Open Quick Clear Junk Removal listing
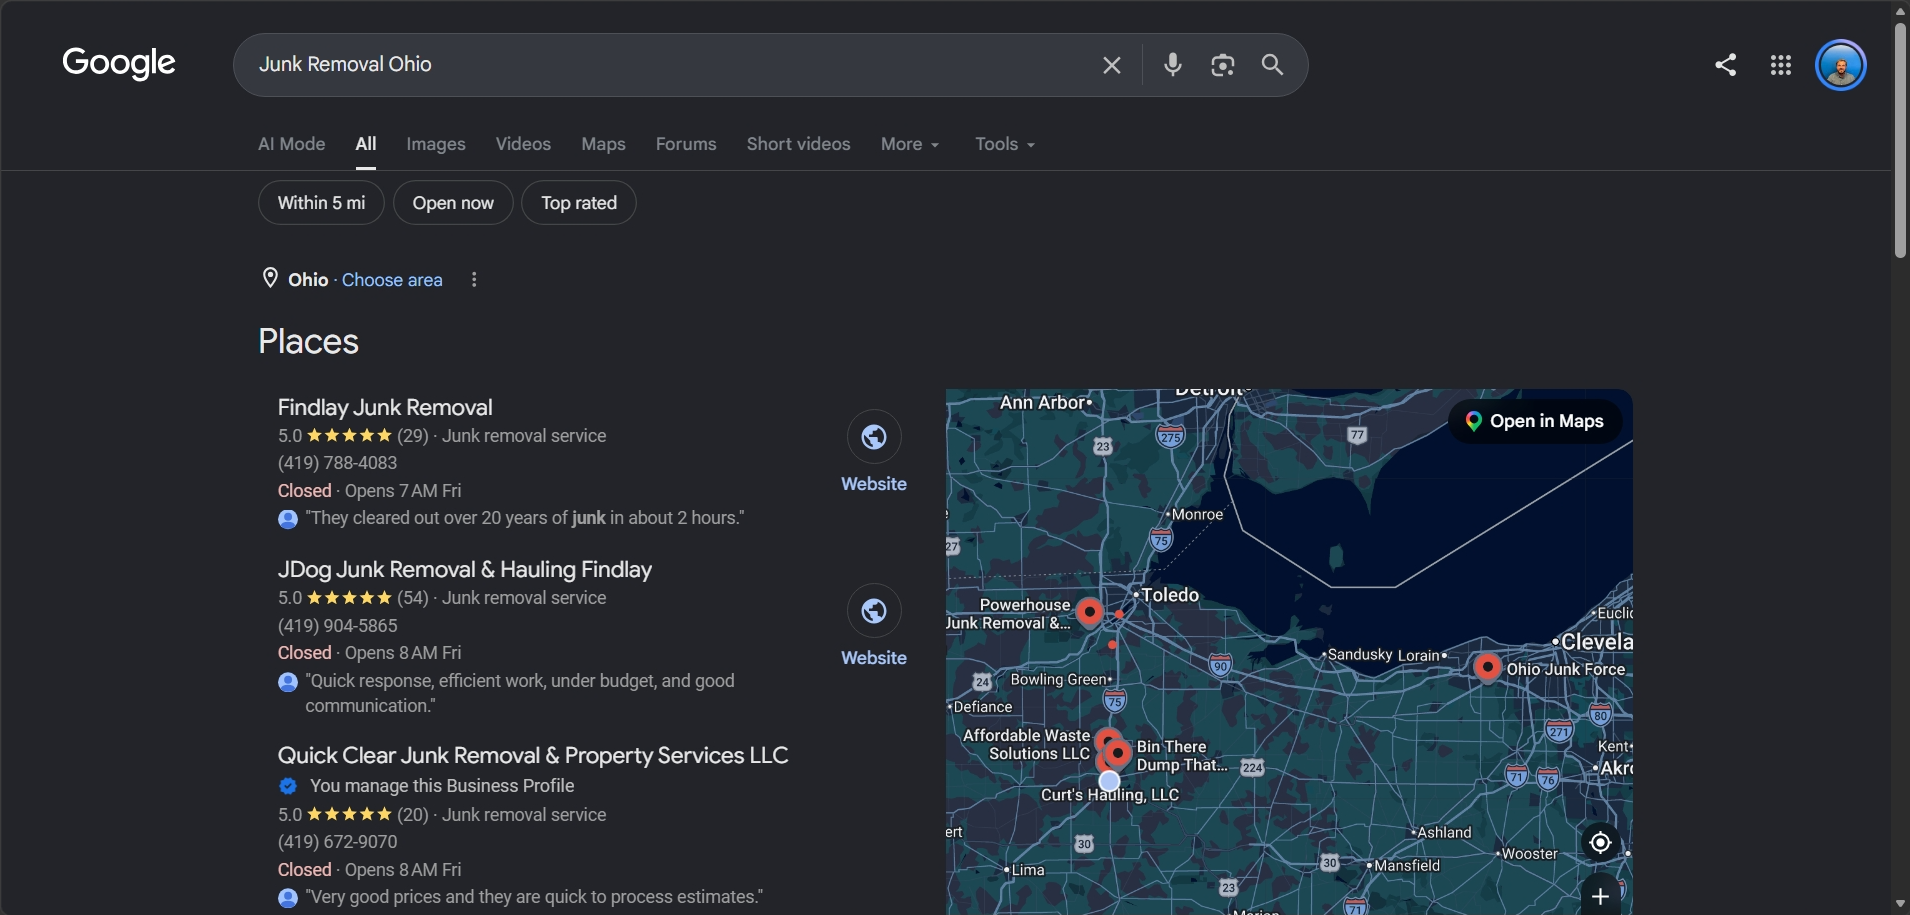This screenshot has width=1910, height=915. point(533,756)
